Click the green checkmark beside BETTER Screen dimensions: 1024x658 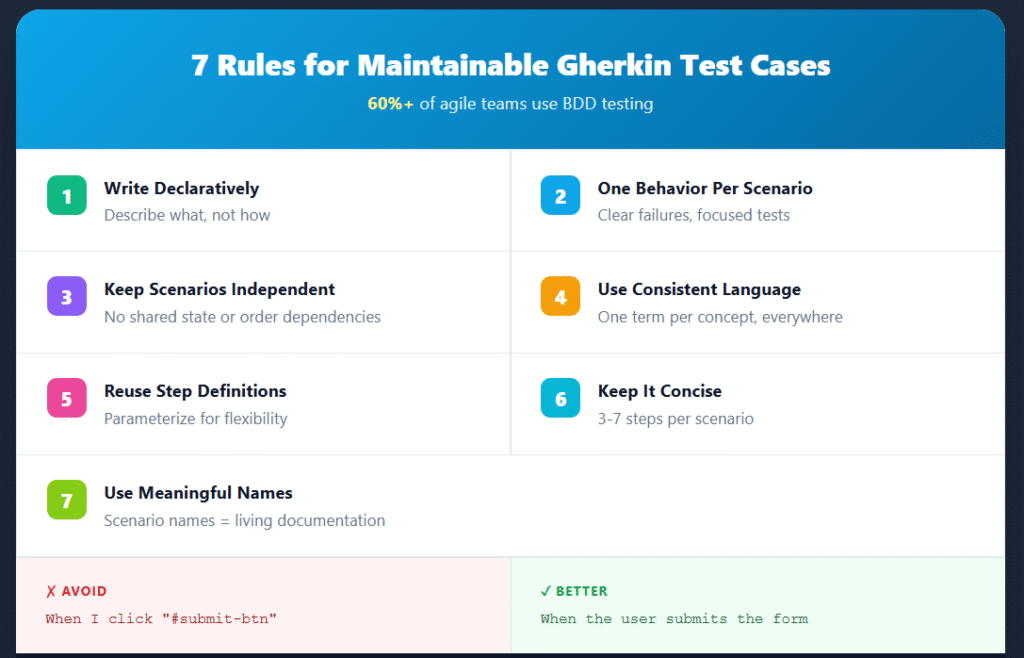[545, 591]
